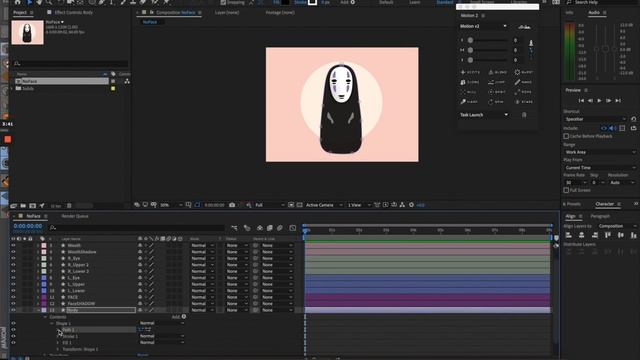Open the Graph Editor from timeline header
640x360 pixels.
293,228
